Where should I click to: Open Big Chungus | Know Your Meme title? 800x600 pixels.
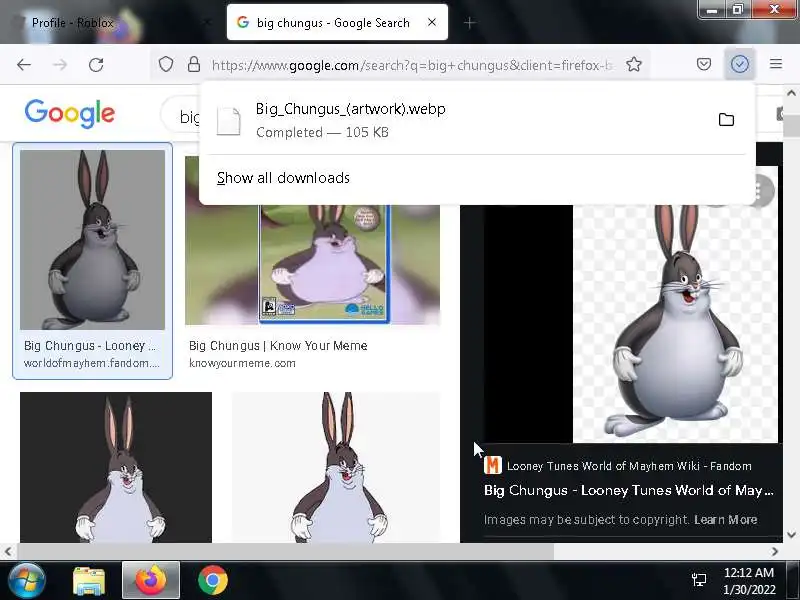[x=278, y=346]
